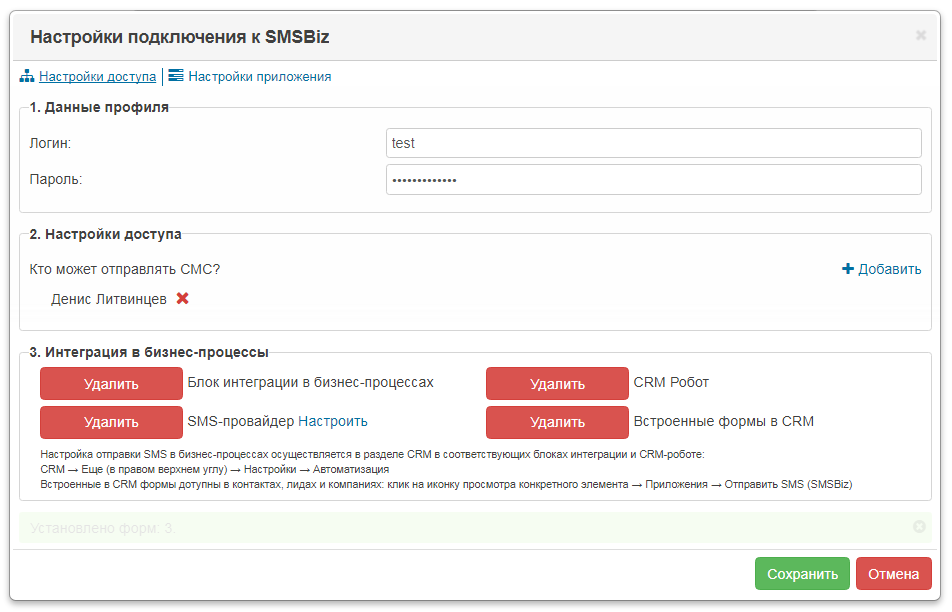Viewport: 952px width, 612px height.
Task: Delete Блок интеграции в бизнес-процессах
Action: coord(111,384)
